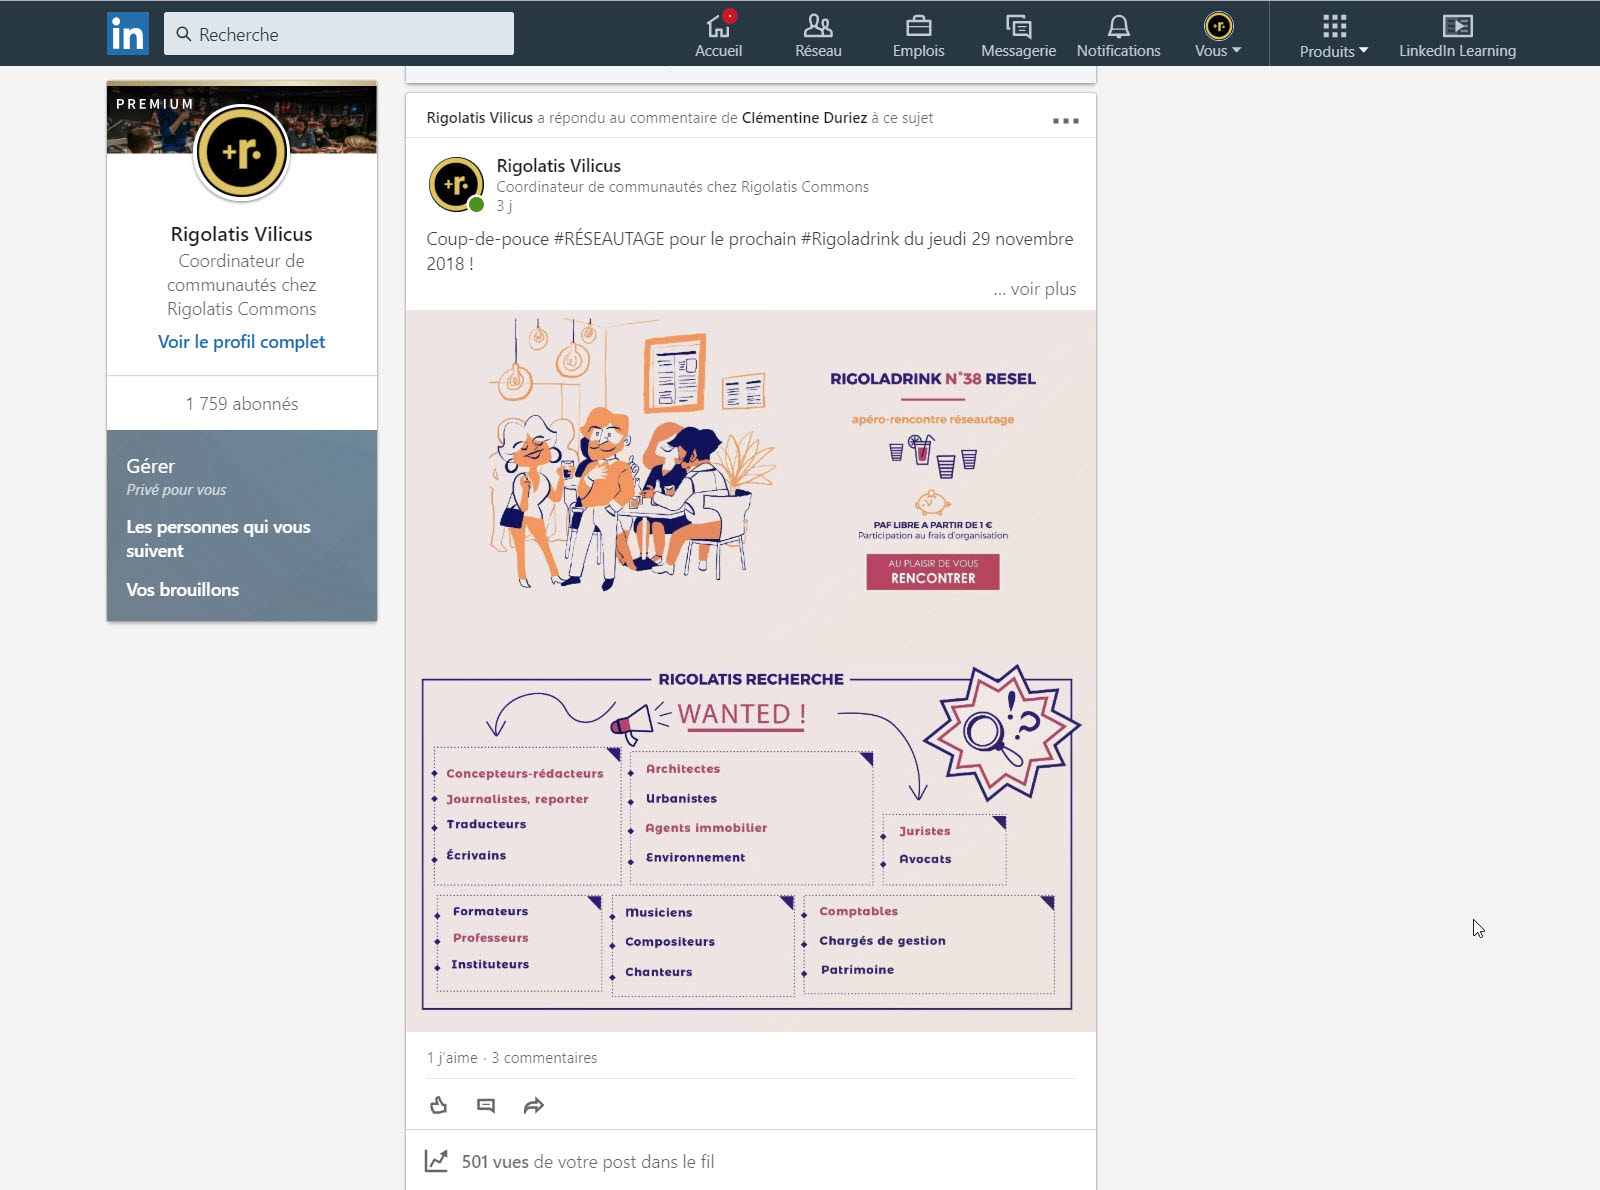This screenshot has width=1600, height=1190.
Task: Expand the Produits apps menu
Action: click(x=1334, y=35)
